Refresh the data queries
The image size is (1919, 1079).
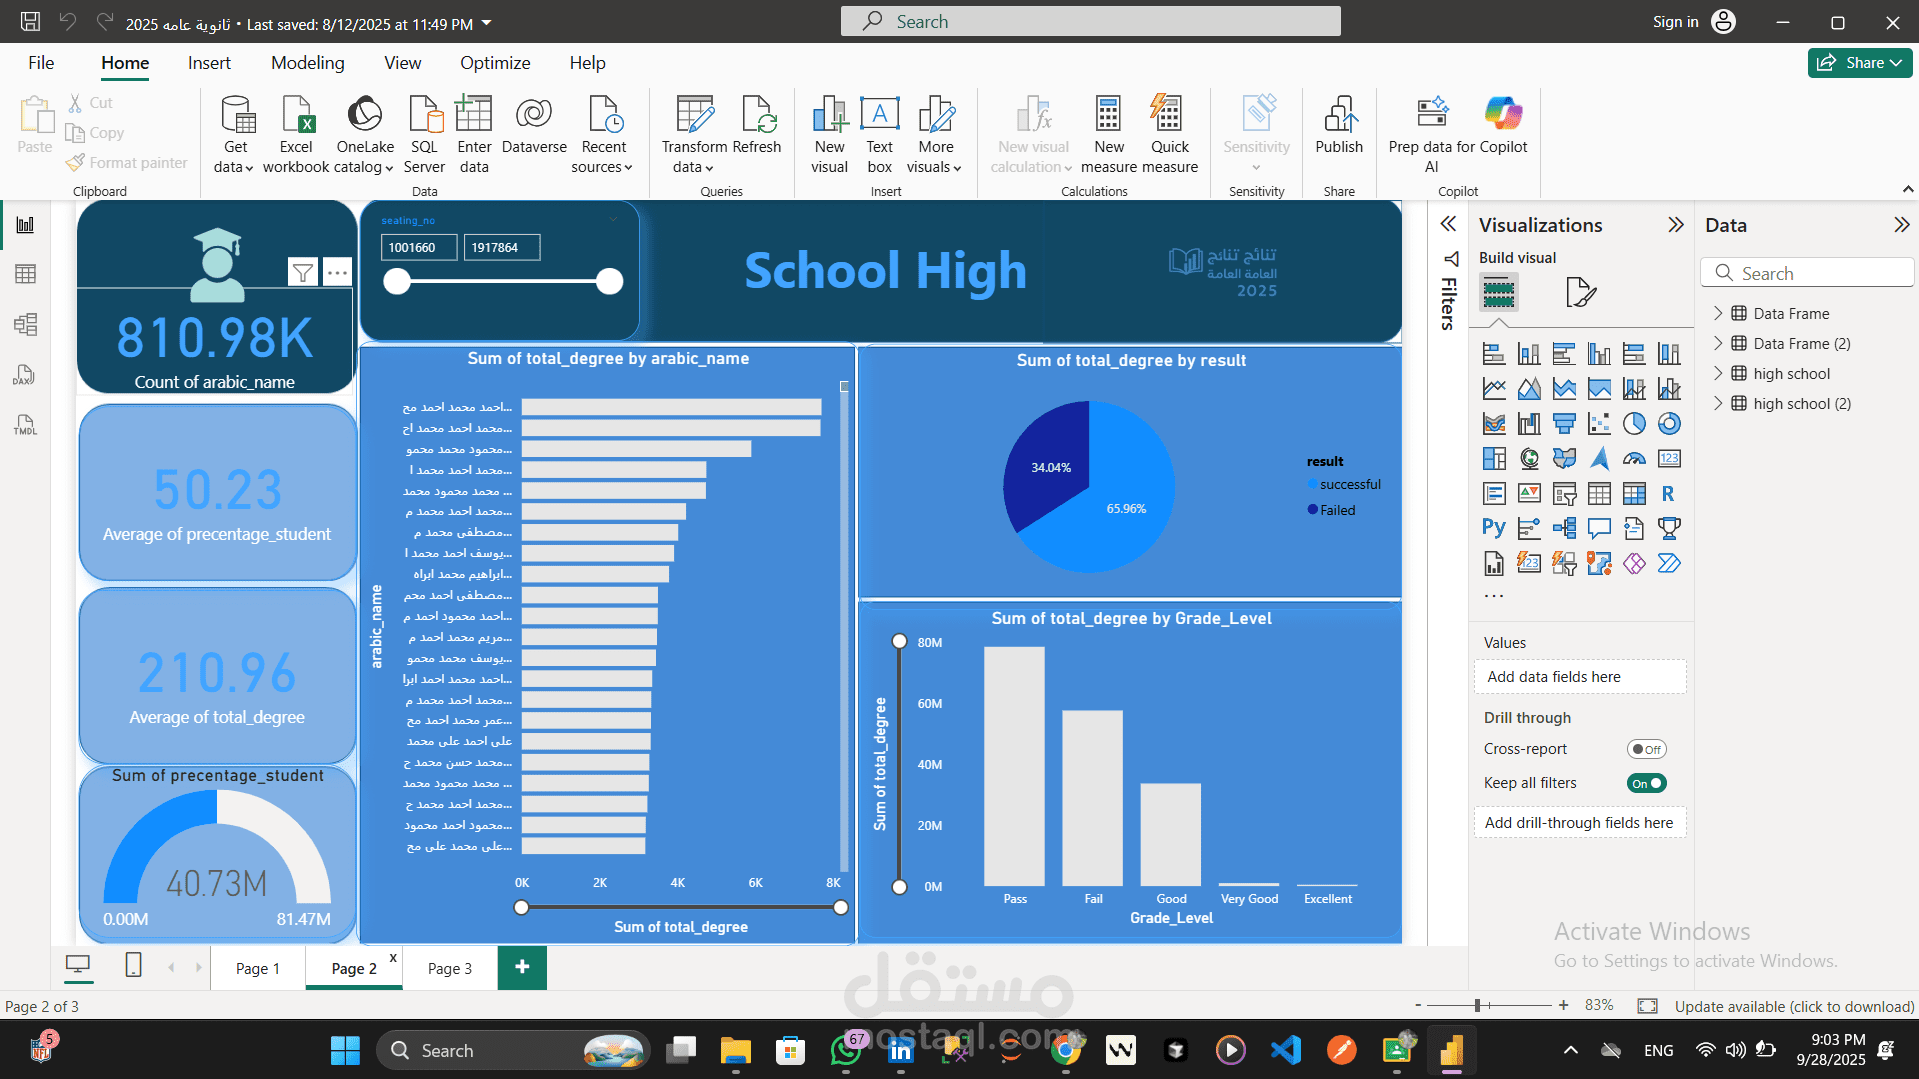(x=757, y=125)
